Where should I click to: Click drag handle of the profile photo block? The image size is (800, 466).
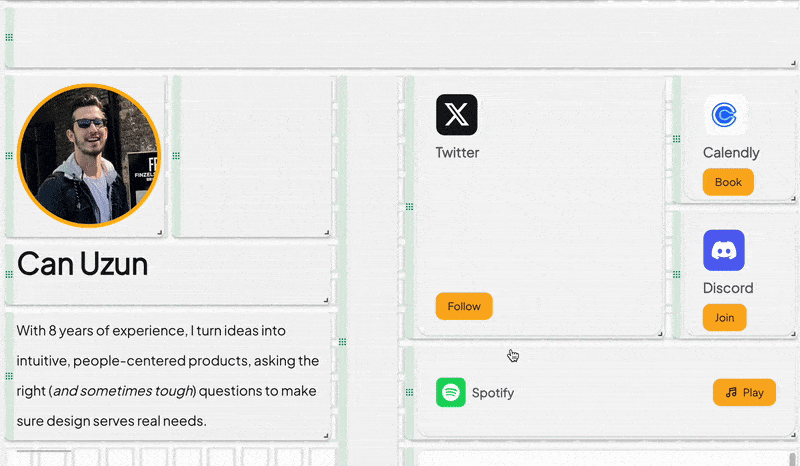tap(9, 156)
